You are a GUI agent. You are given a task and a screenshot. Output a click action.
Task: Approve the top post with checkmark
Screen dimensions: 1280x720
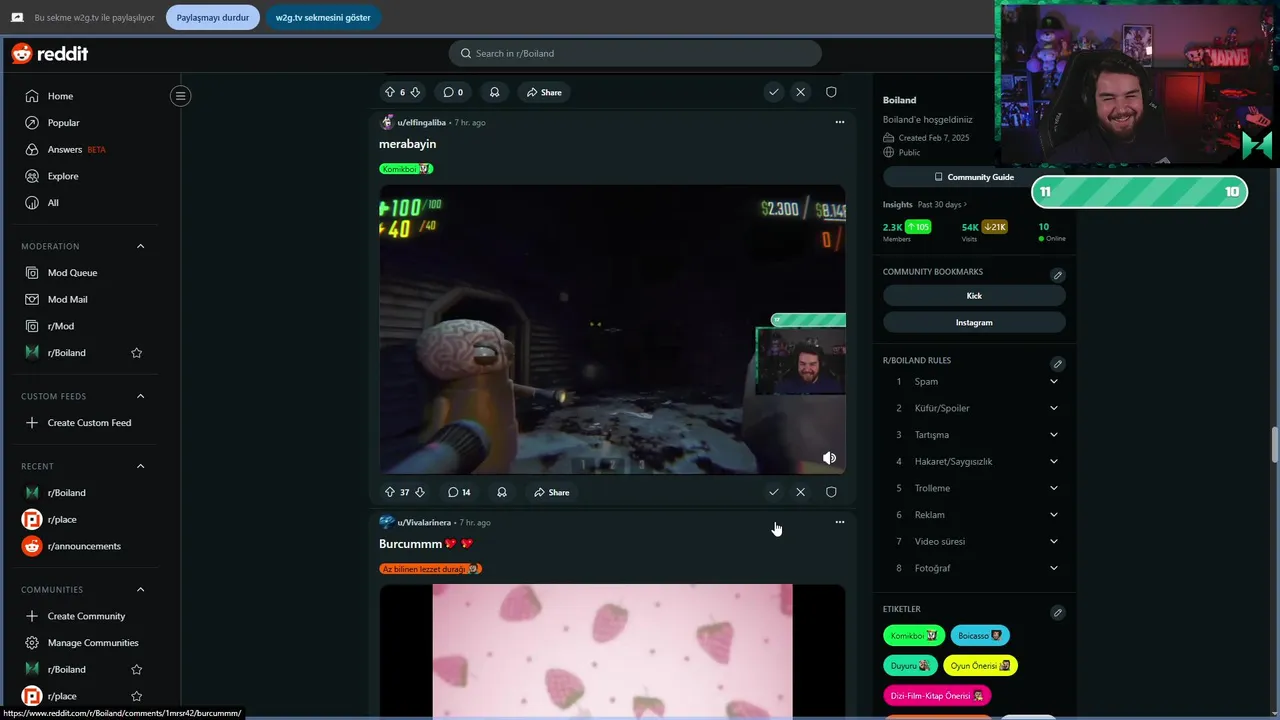(773, 92)
